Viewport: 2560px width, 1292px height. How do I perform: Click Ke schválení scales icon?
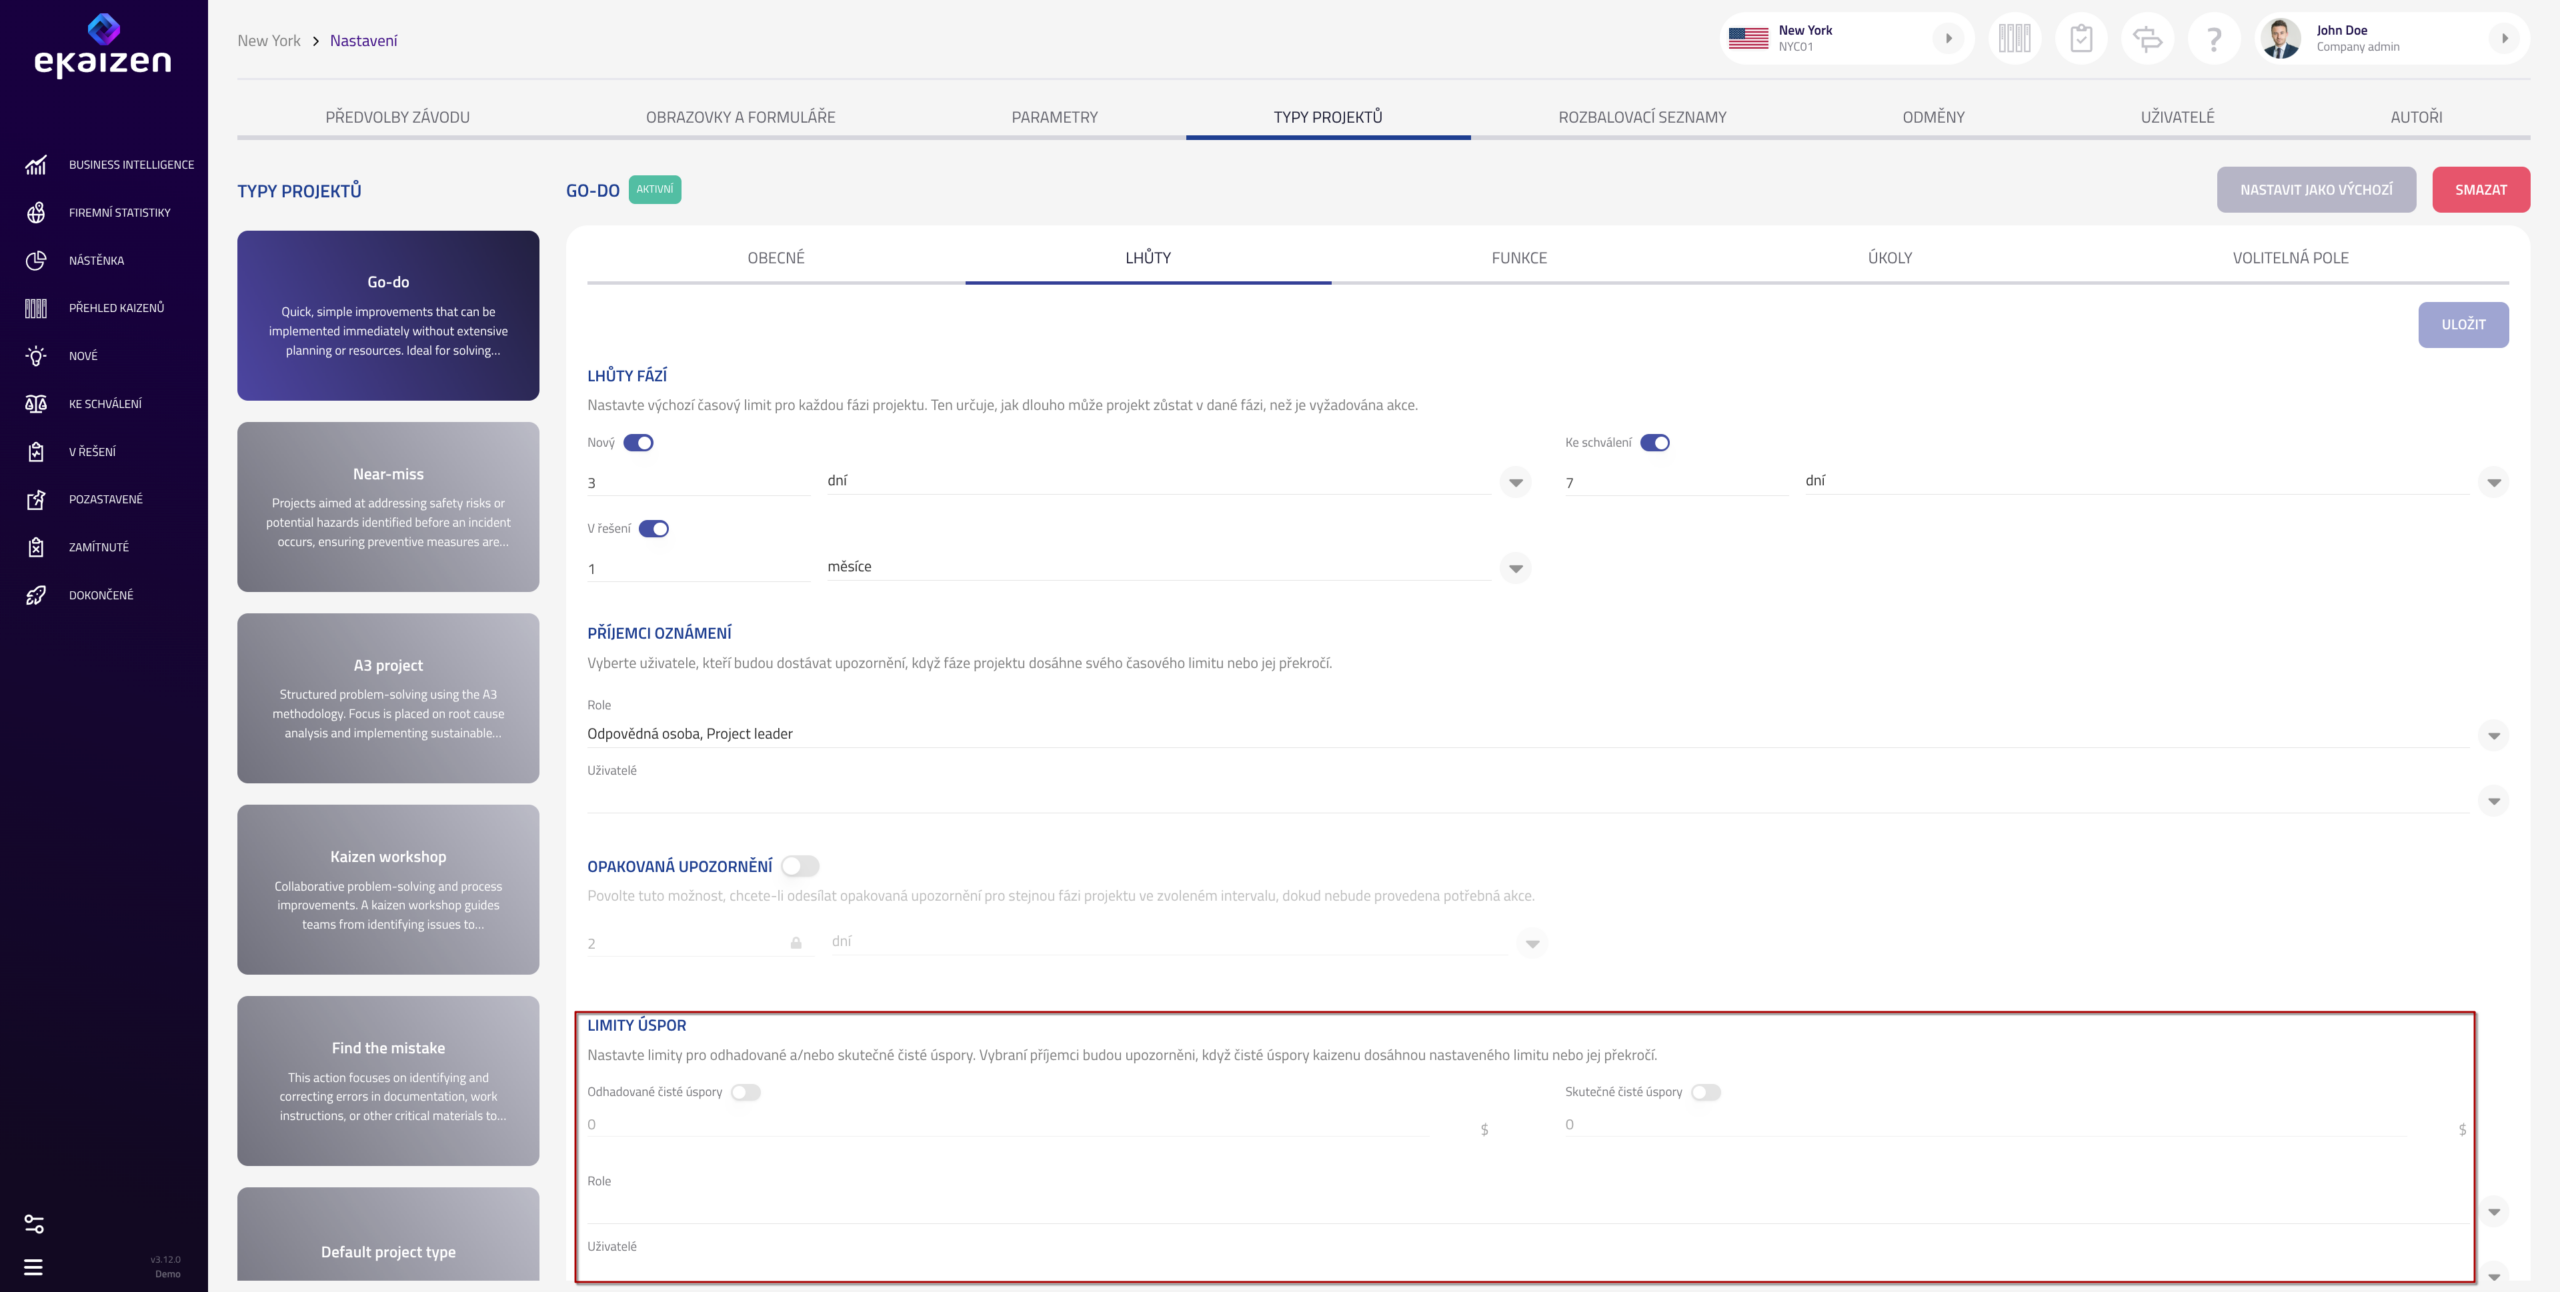point(36,404)
